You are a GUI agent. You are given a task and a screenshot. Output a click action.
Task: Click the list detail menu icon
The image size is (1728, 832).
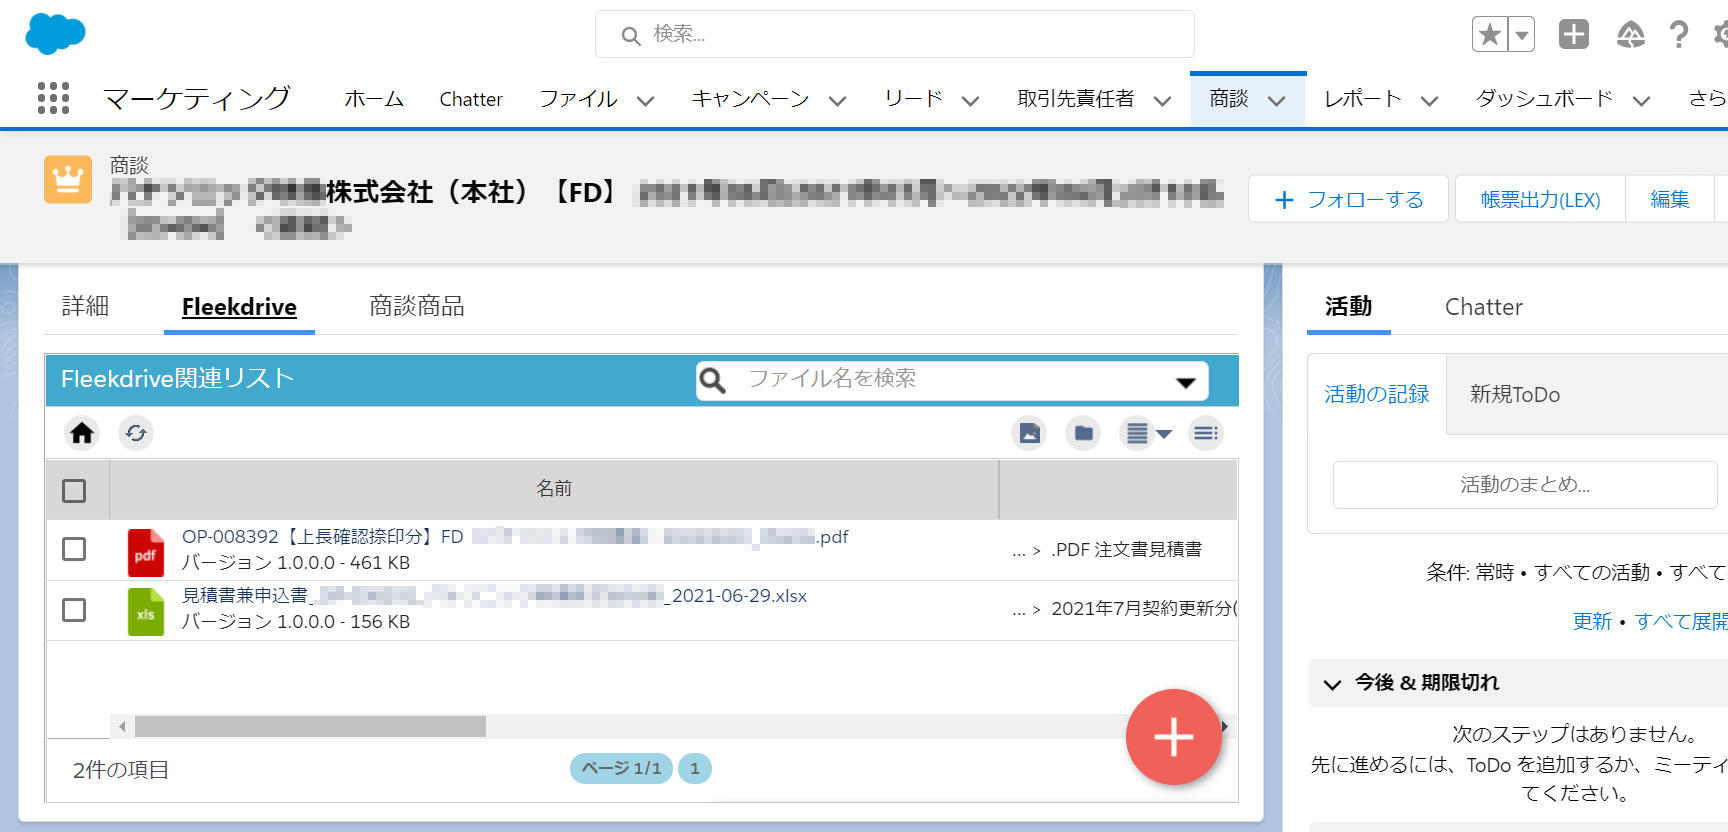tap(1206, 433)
